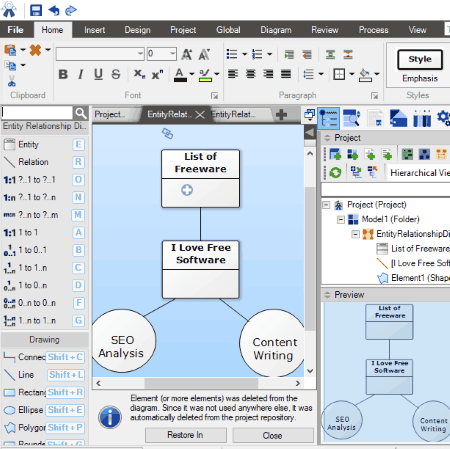450x449 pixels.
Task: Close the active EntityRelat.. tab
Action: click(200, 115)
